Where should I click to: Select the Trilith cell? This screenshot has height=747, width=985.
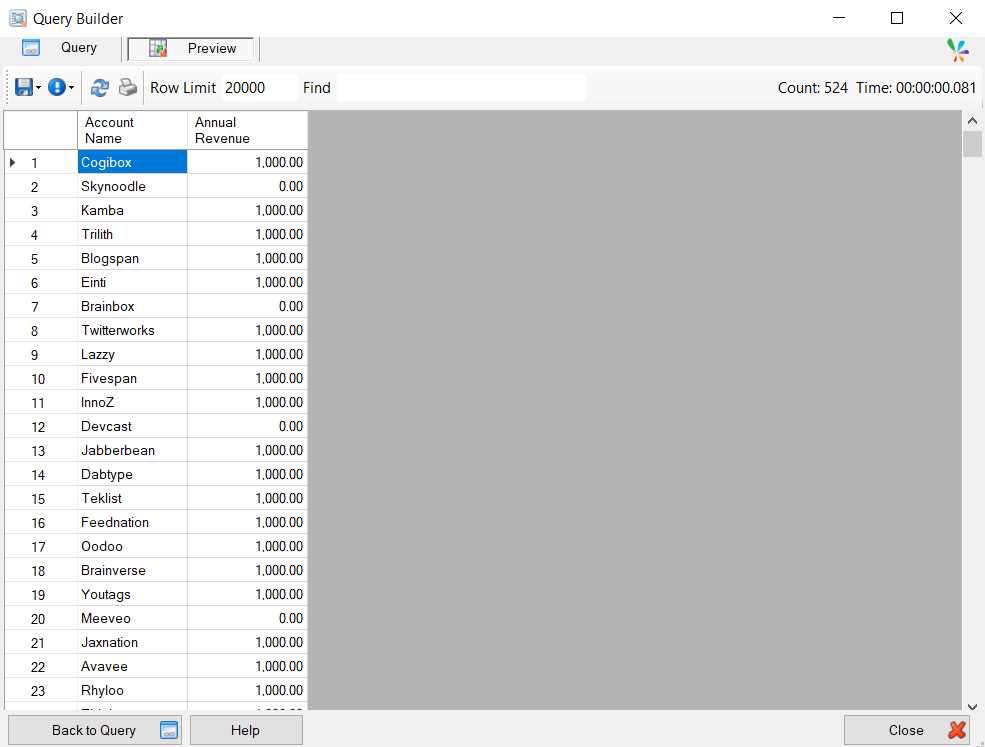[133, 234]
